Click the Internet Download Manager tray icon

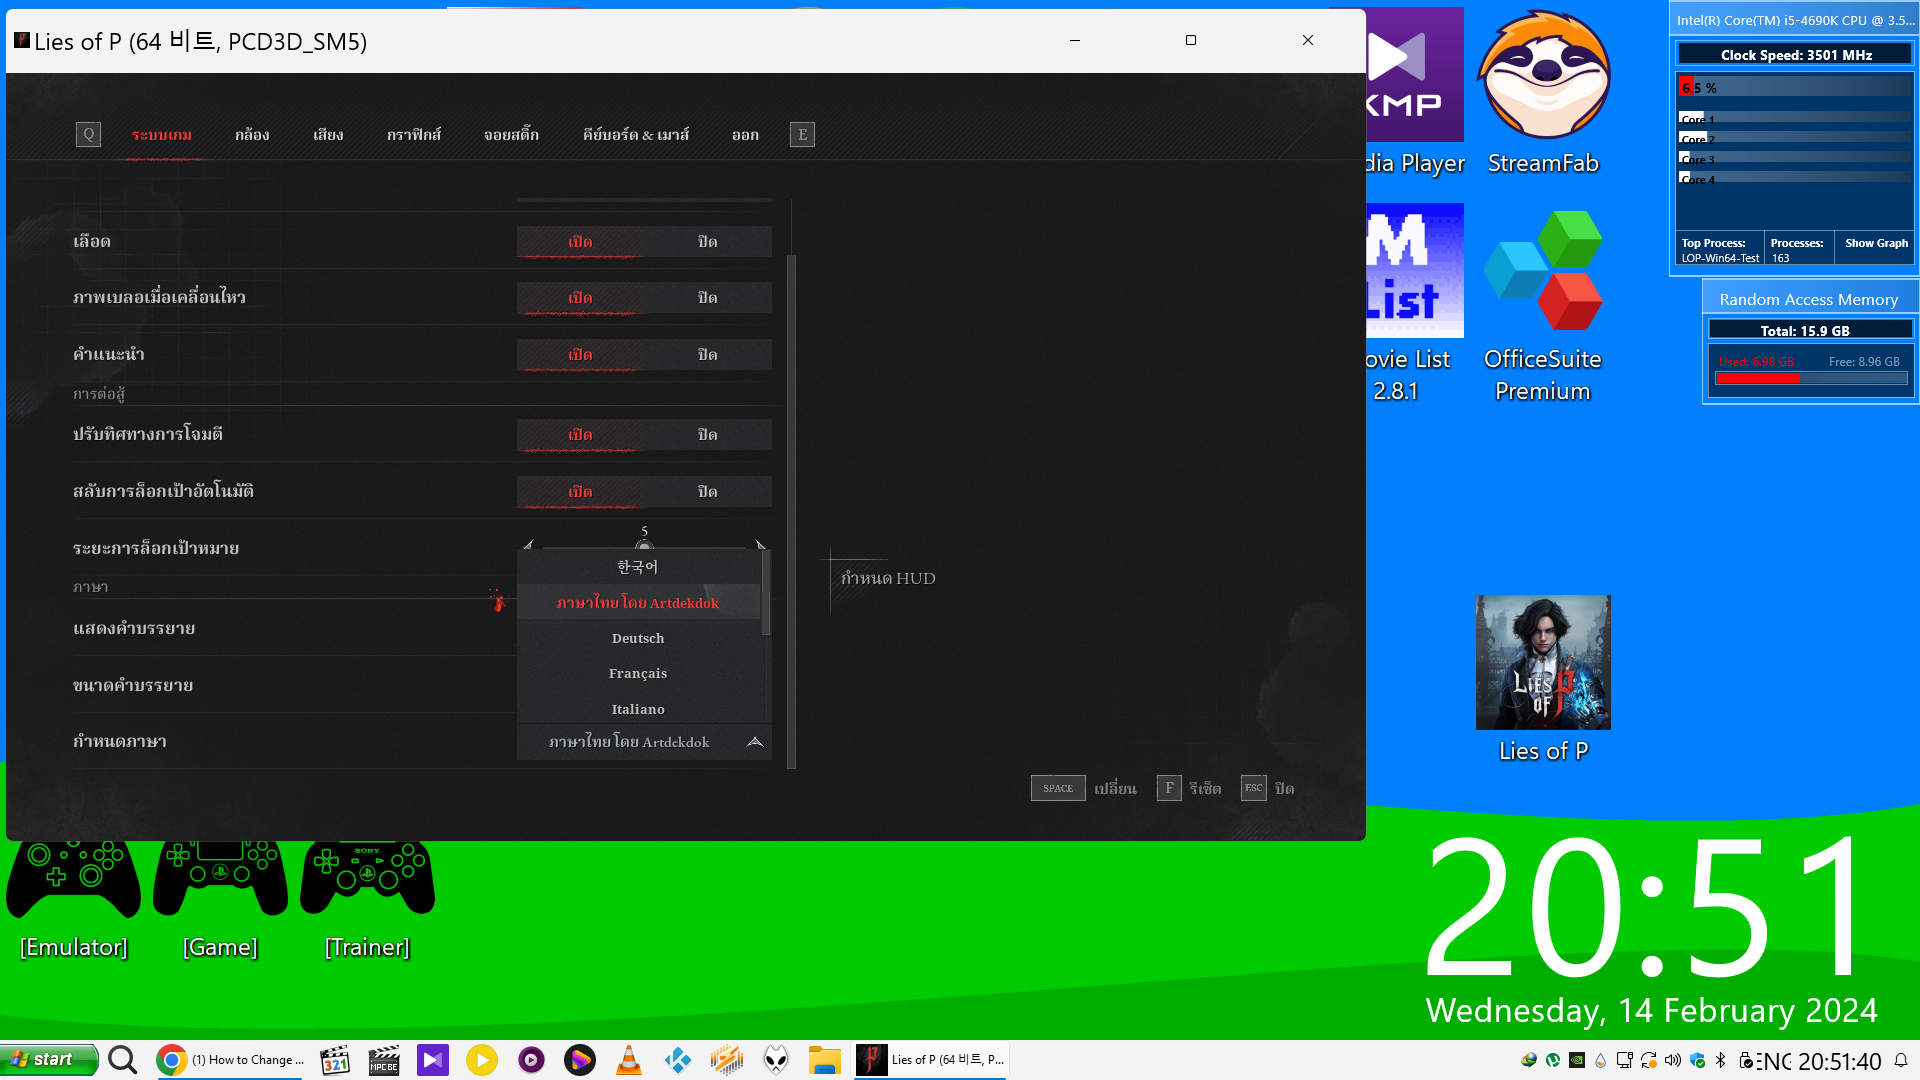pyautogui.click(x=1529, y=1060)
